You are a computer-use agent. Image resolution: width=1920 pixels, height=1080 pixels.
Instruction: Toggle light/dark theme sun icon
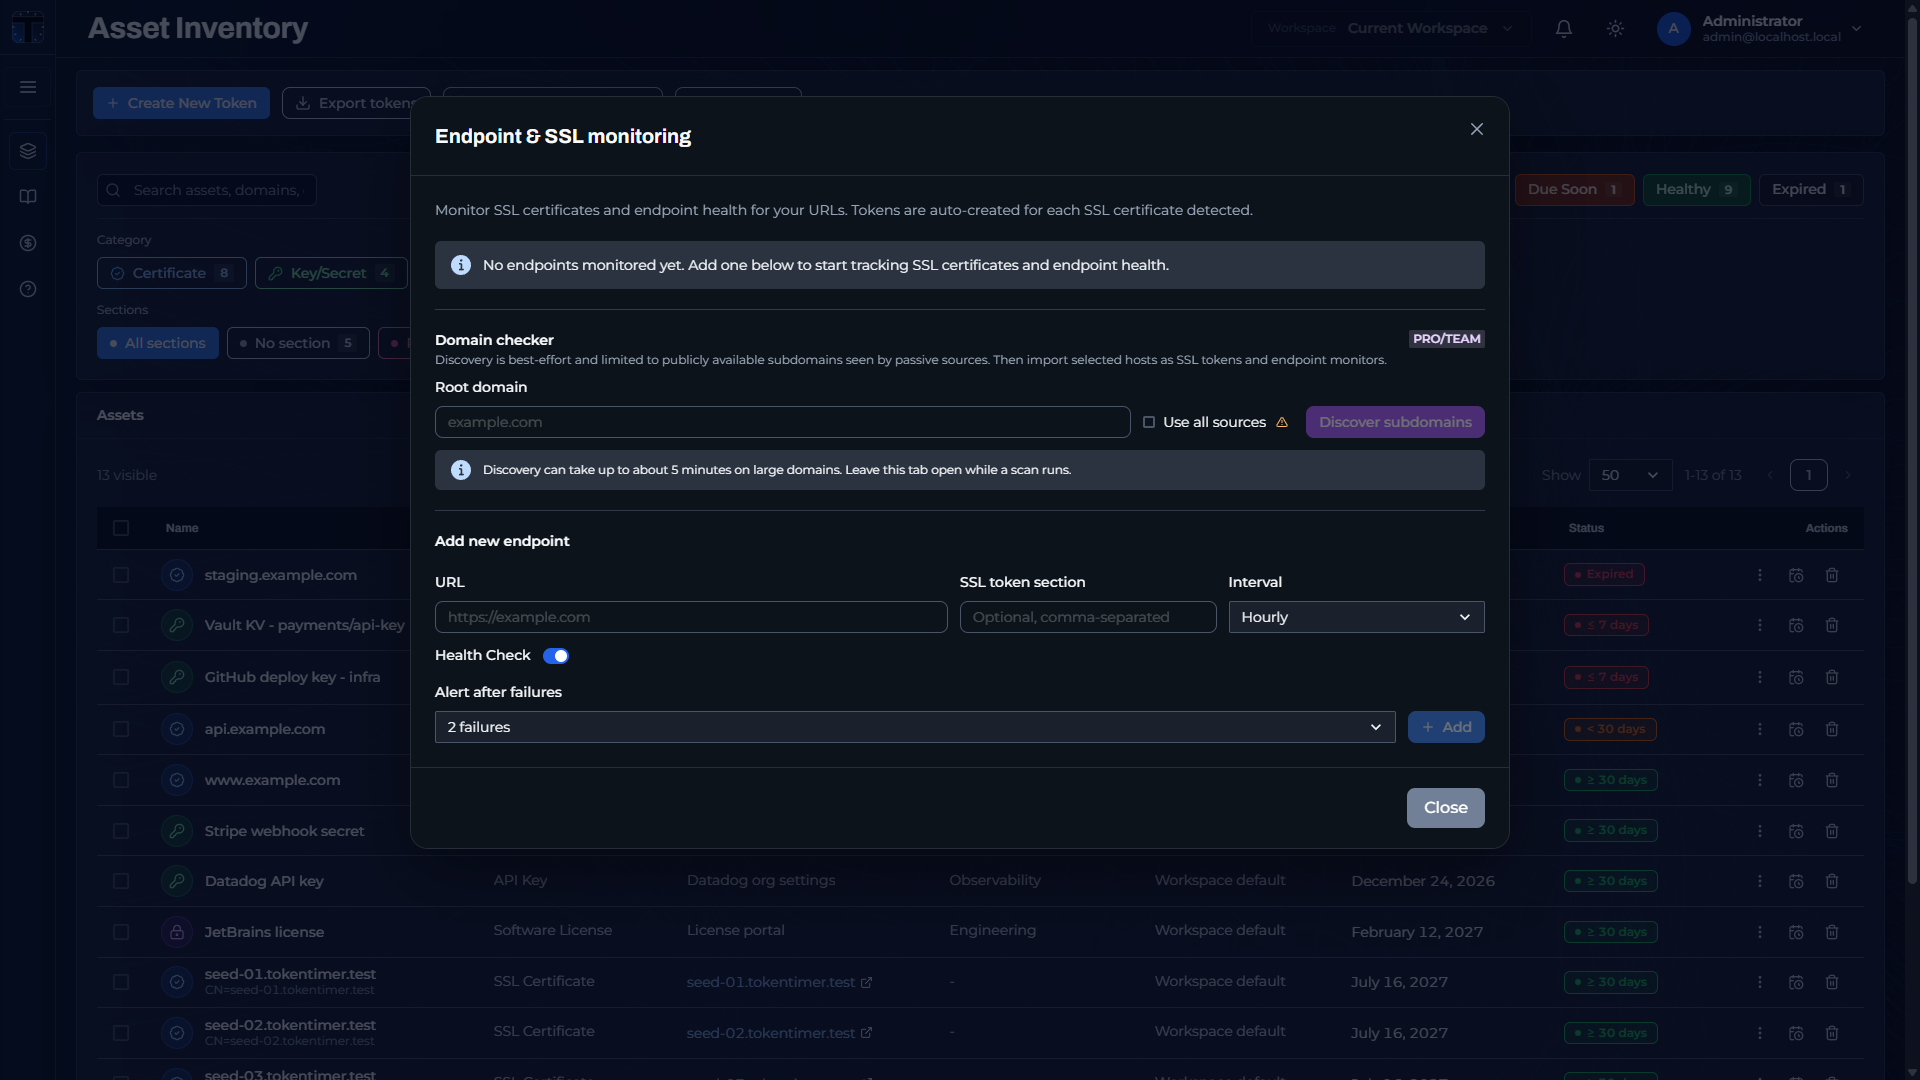coord(1615,29)
